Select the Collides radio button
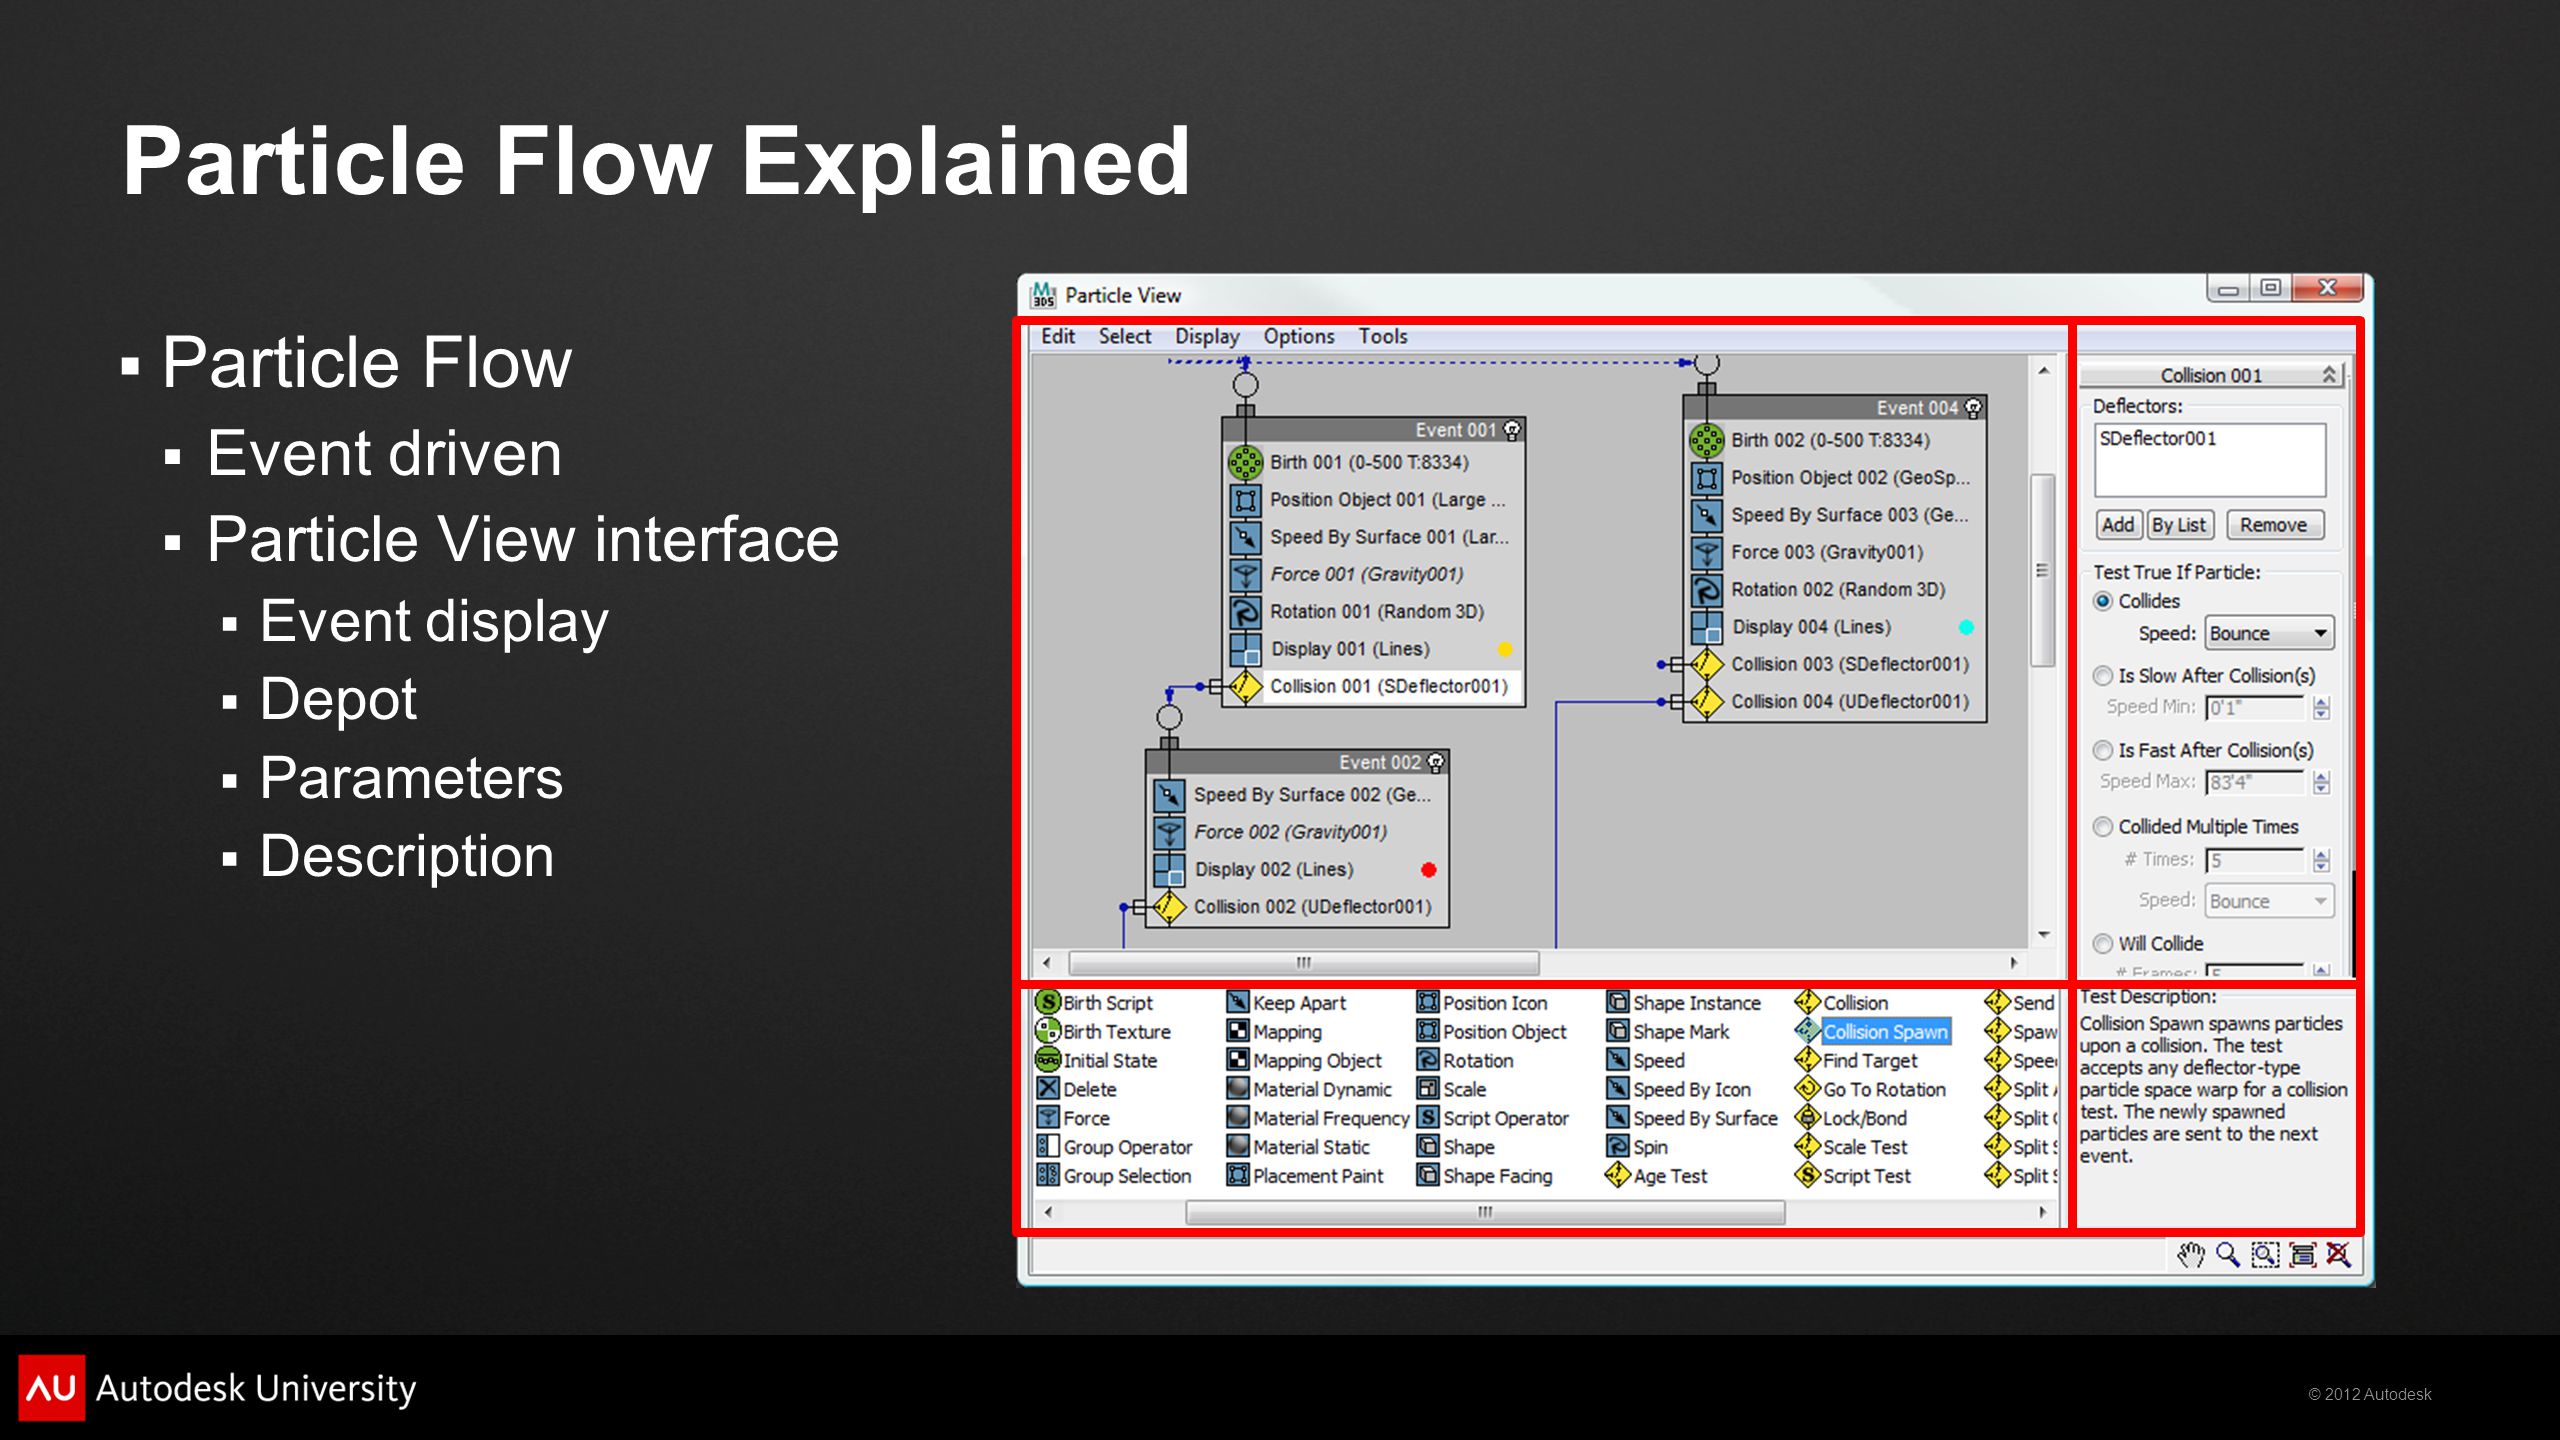The image size is (2560, 1440). (x=2103, y=601)
